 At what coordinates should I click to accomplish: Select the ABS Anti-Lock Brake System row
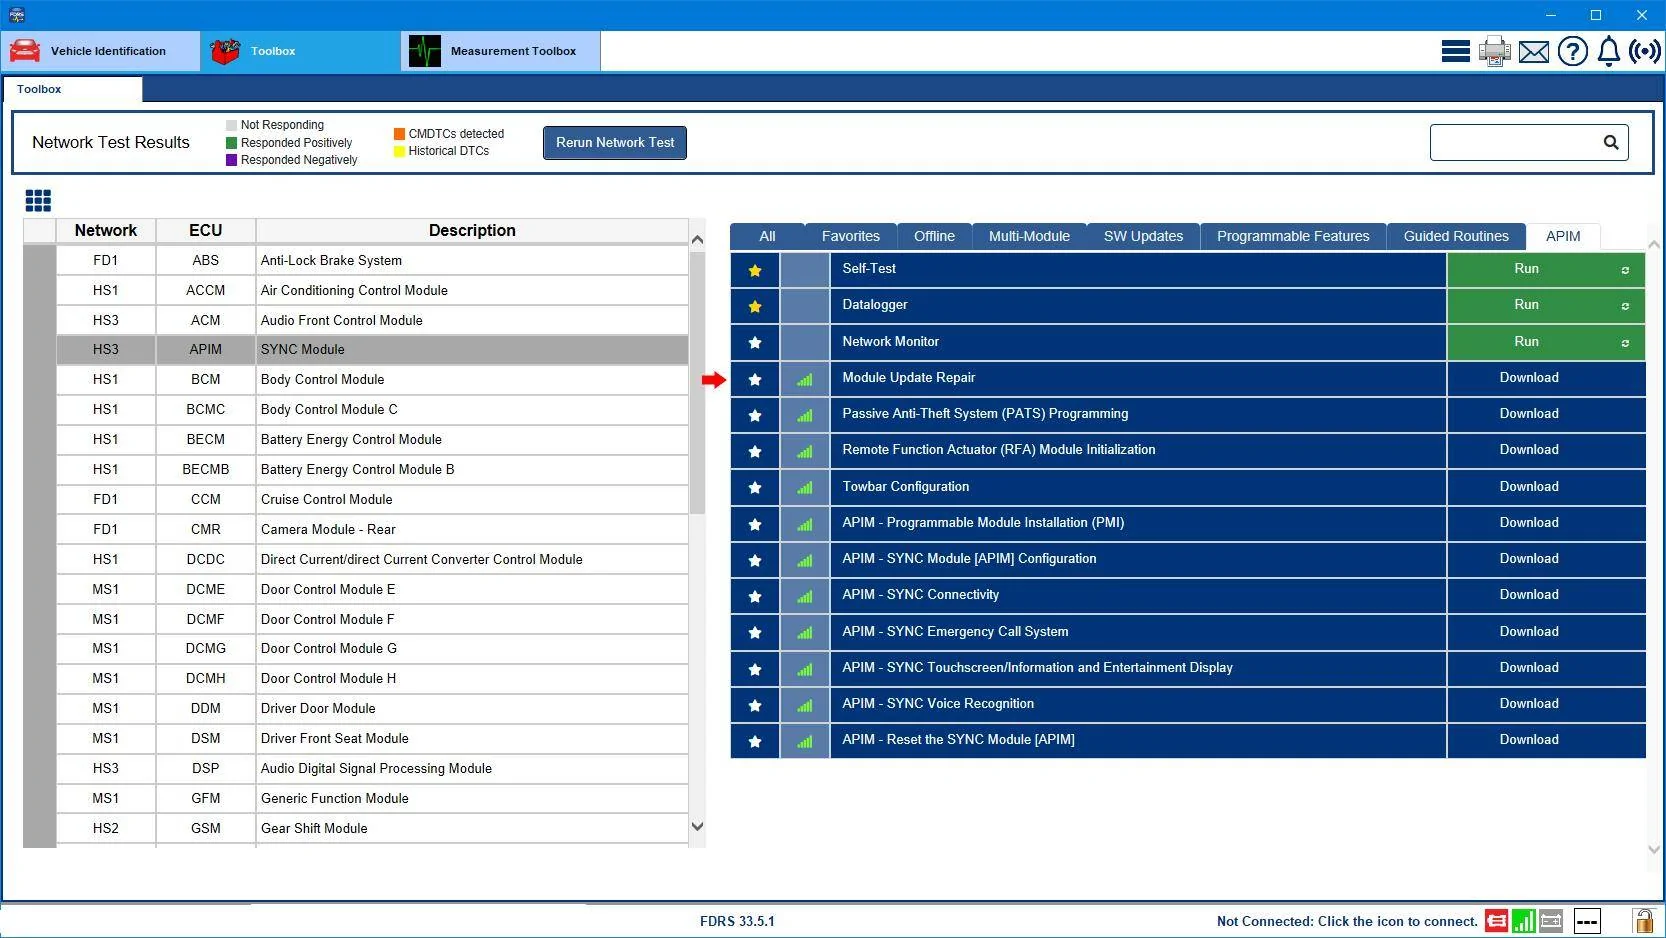372,260
